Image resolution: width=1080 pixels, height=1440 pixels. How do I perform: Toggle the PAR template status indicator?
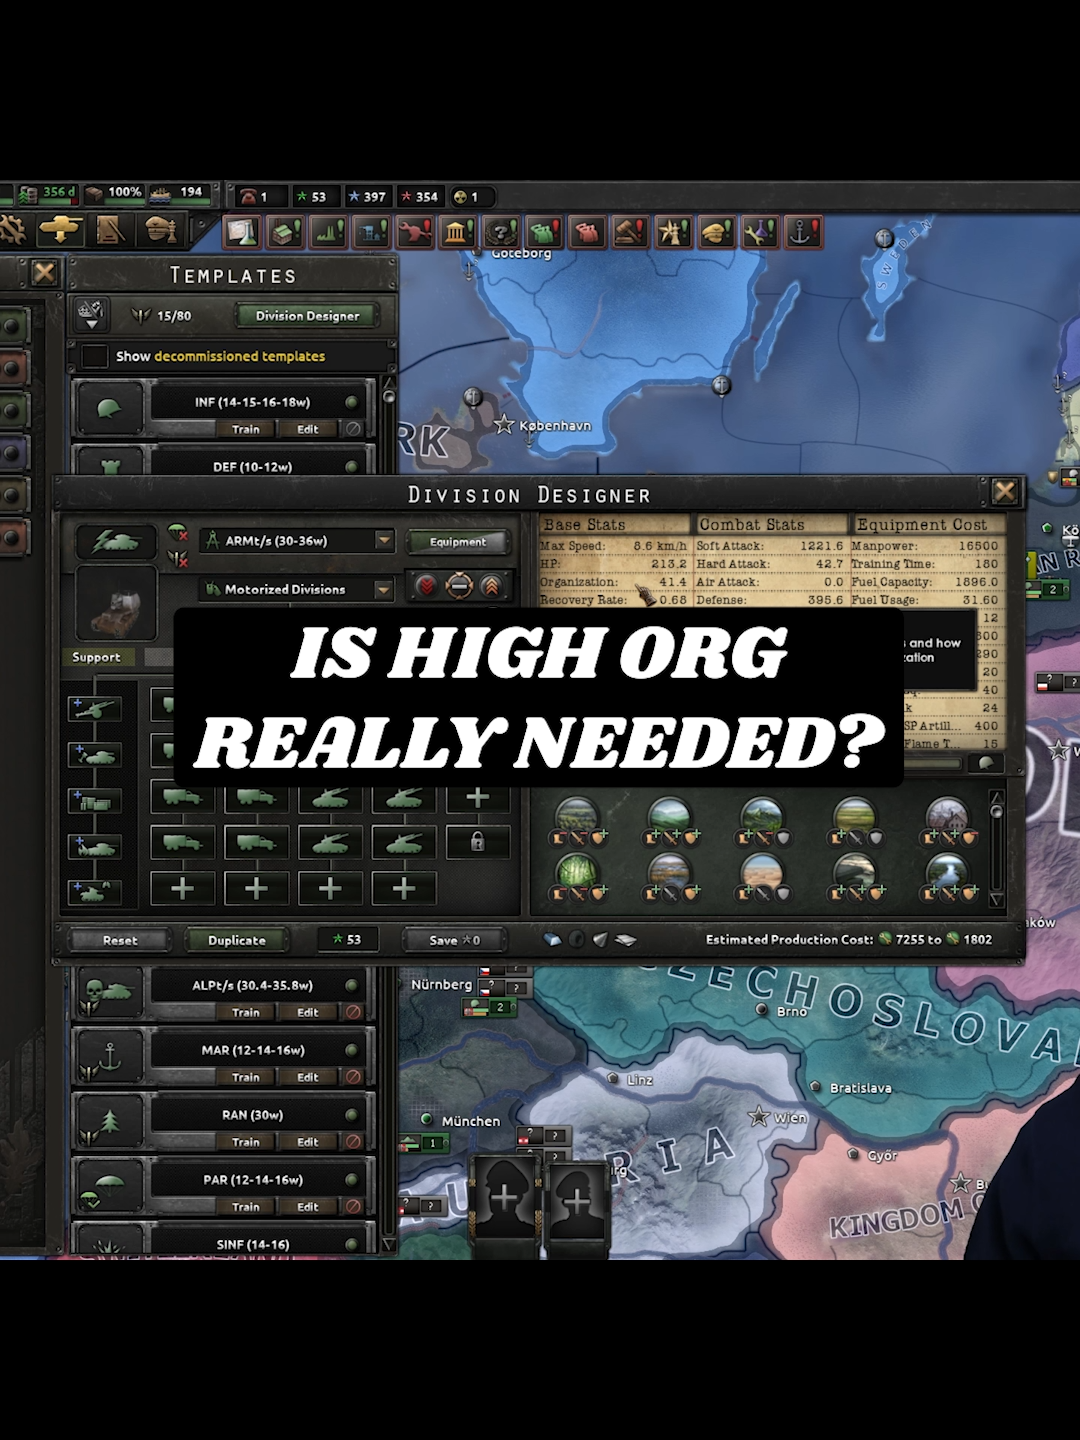[x=352, y=1180]
